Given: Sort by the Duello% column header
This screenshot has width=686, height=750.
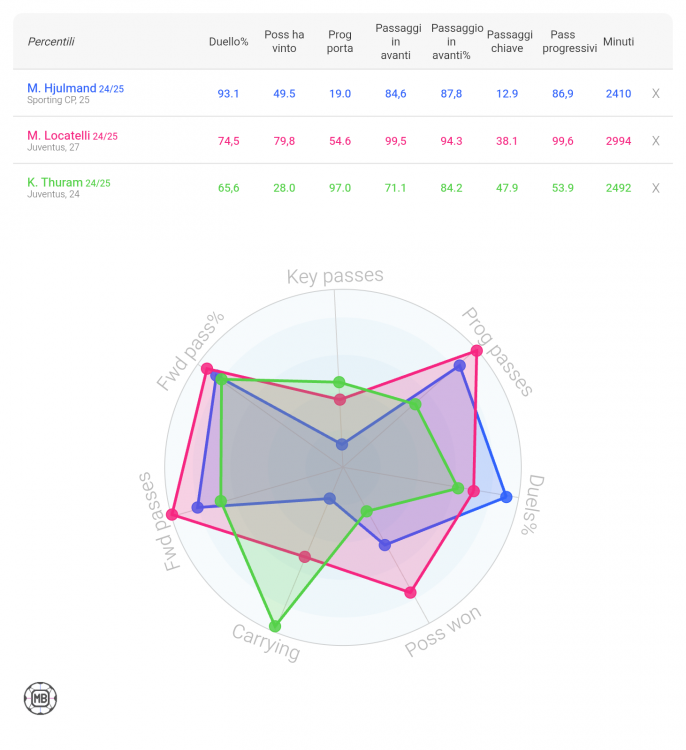Looking at the screenshot, I should click(x=229, y=42).
